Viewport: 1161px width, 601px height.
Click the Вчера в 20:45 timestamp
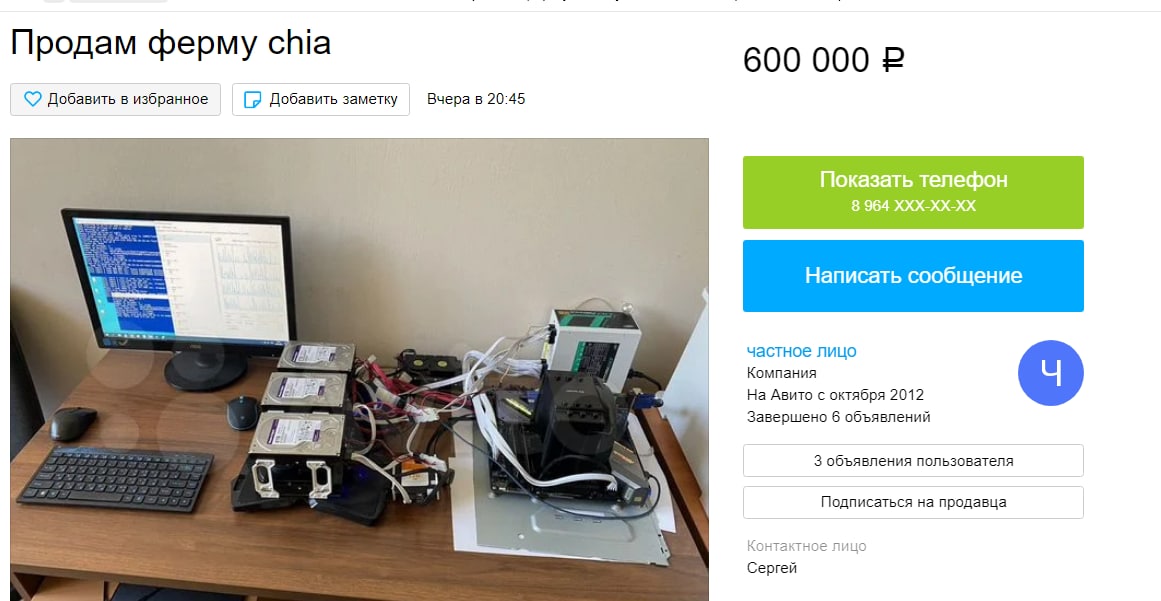pos(476,99)
